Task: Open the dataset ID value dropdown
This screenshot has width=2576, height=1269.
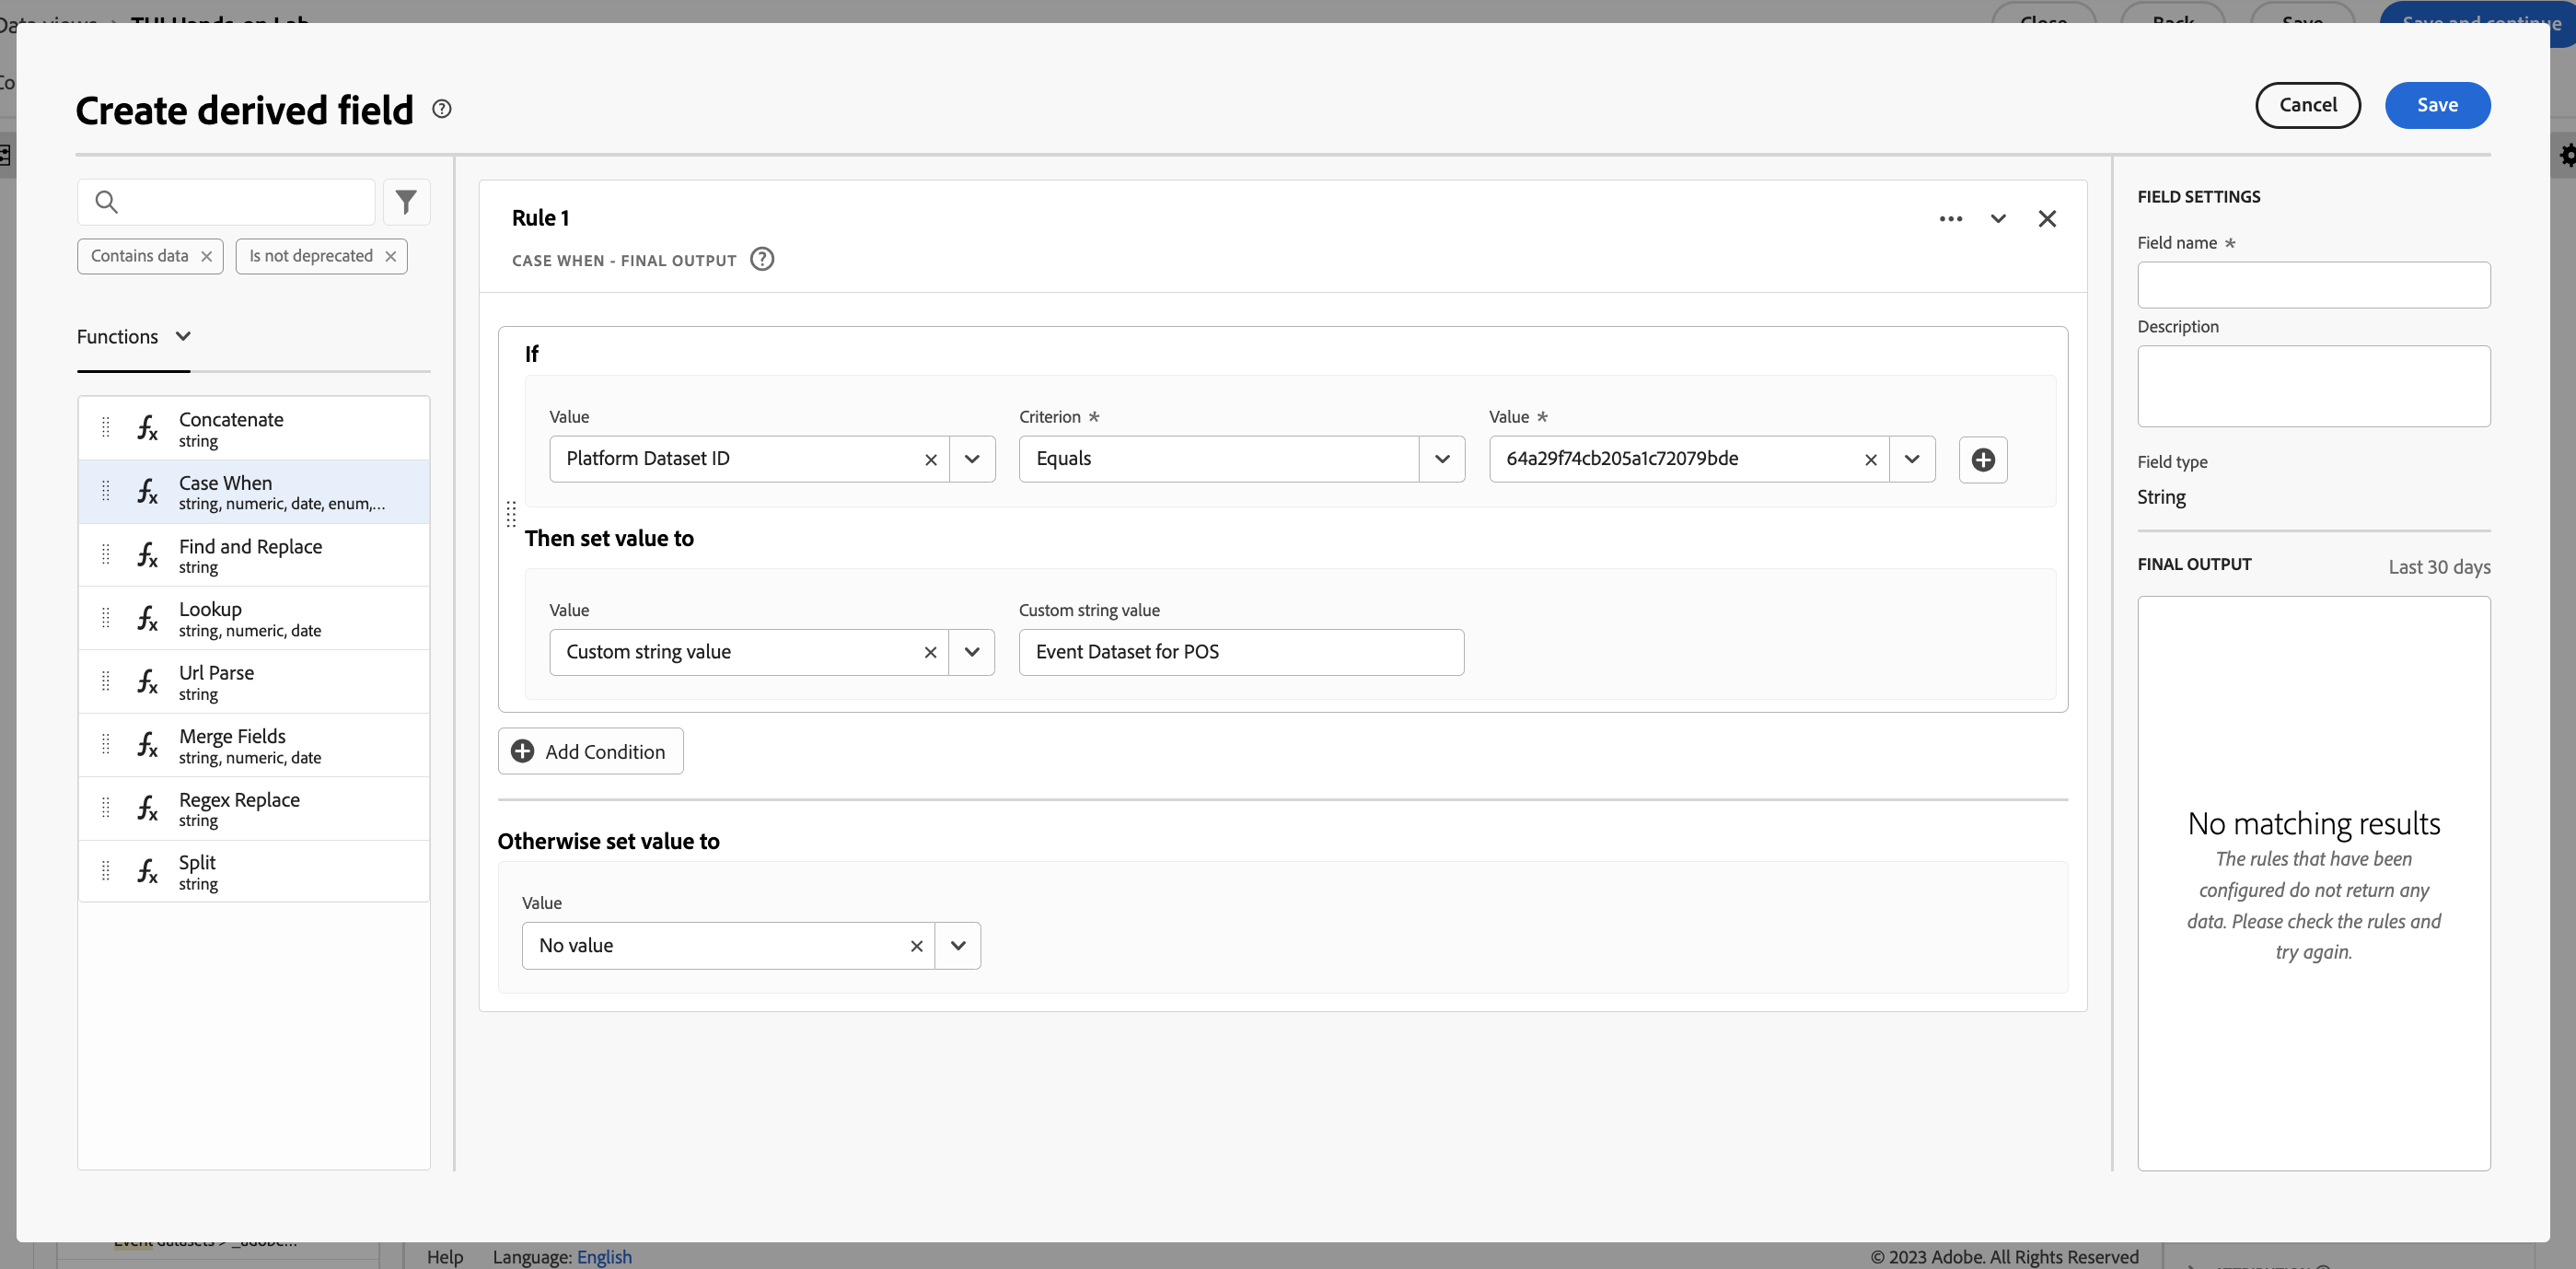Action: coord(1912,460)
